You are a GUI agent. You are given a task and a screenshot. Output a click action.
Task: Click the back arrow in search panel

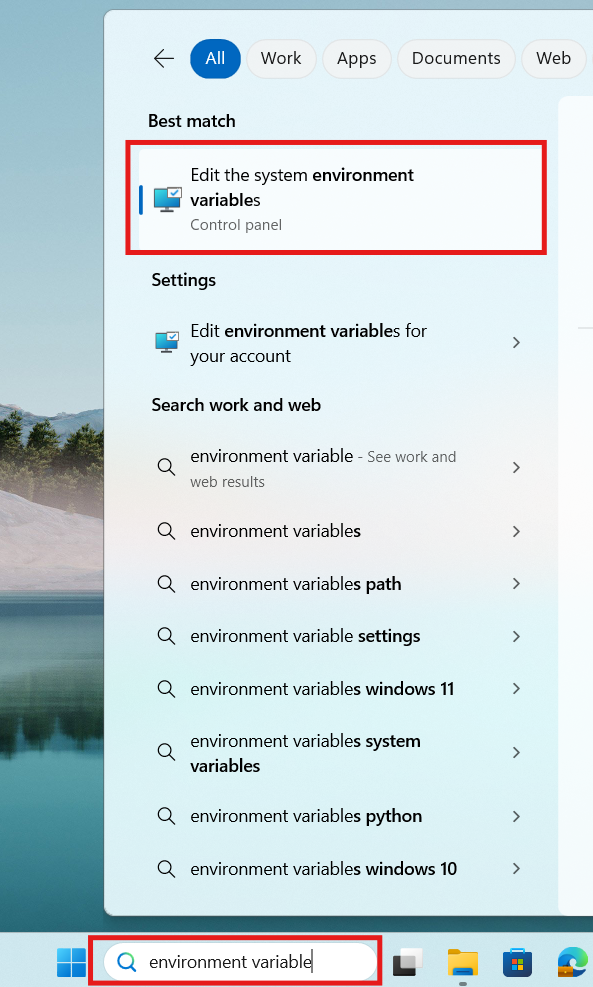[163, 58]
